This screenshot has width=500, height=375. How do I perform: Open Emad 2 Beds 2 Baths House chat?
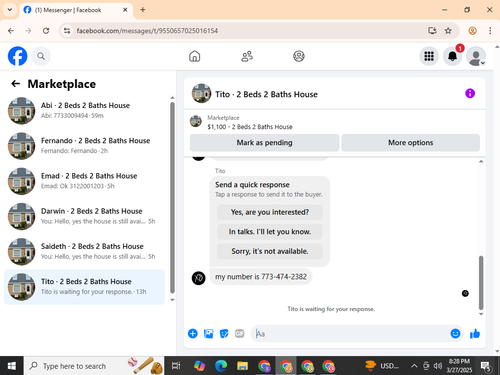click(84, 181)
